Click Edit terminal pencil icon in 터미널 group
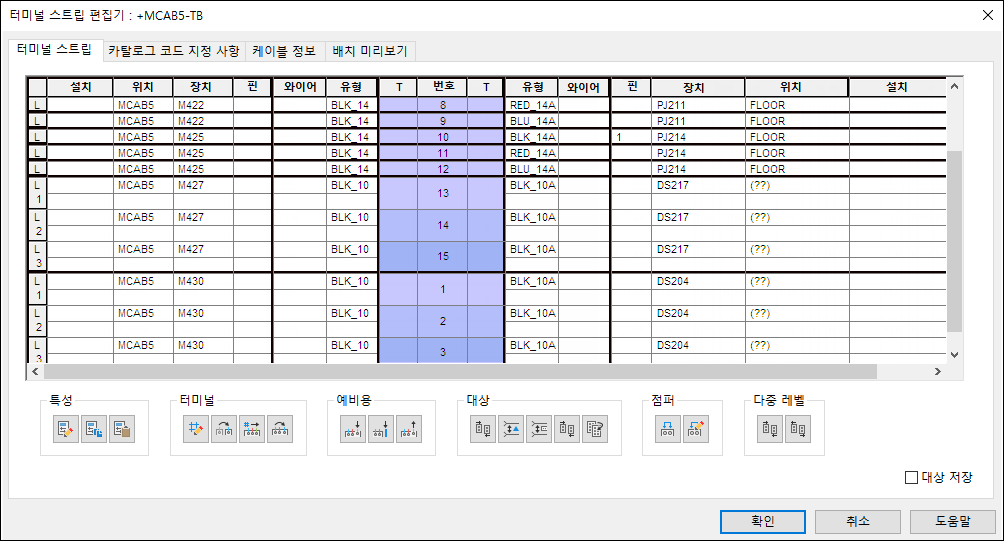This screenshot has width=1004, height=541. click(x=196, y=429)
